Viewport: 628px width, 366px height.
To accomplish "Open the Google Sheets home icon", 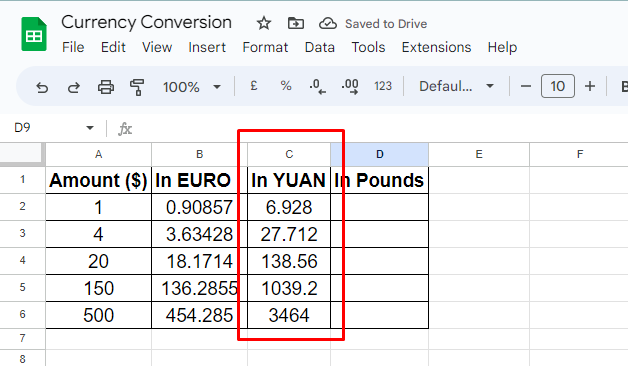I will pyautogui.click(x=34, y=34).
